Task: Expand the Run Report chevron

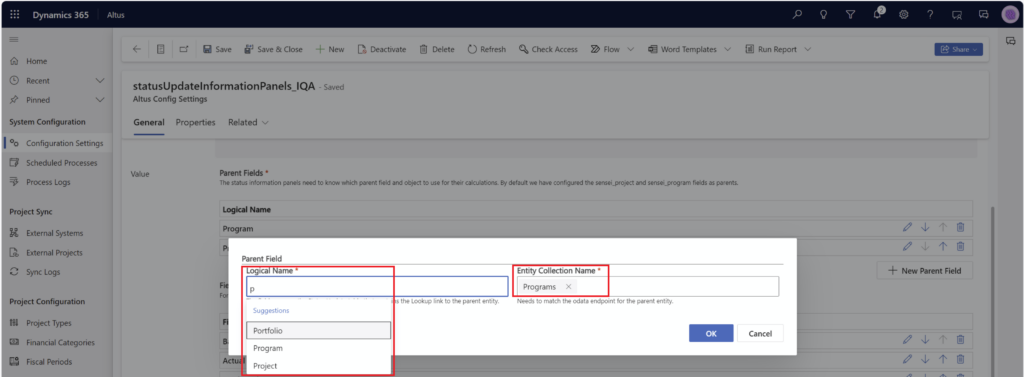Action: point(807,49)
